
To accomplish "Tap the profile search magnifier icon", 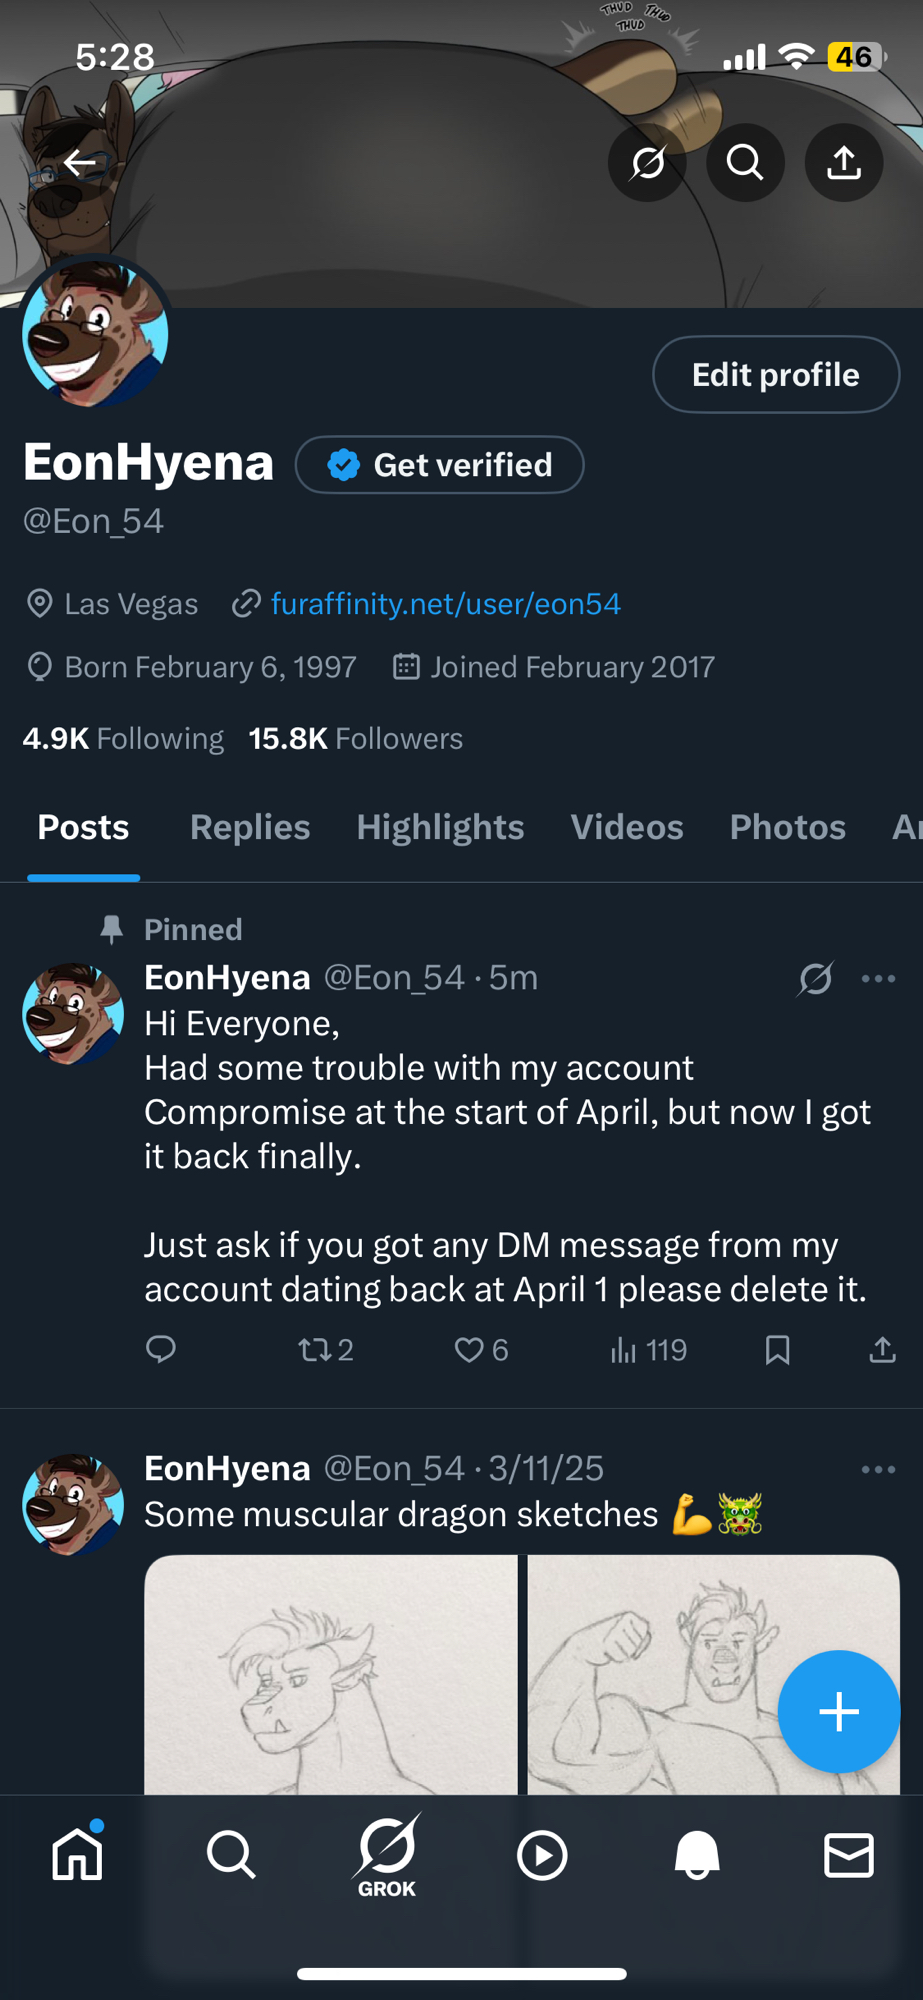I will (745, 162).
